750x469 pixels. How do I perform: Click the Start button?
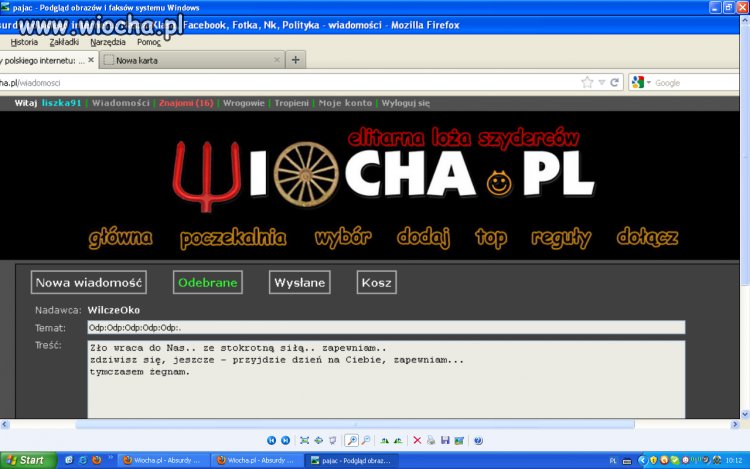pyautogui.click(x=28, y=460)
